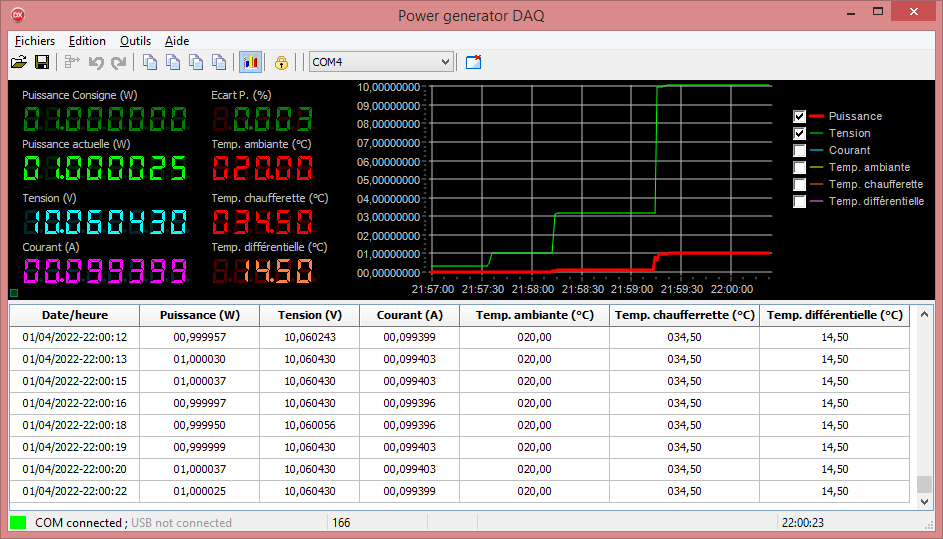
Task: Toggle the bar chart display icon
Action: point(250,62)
